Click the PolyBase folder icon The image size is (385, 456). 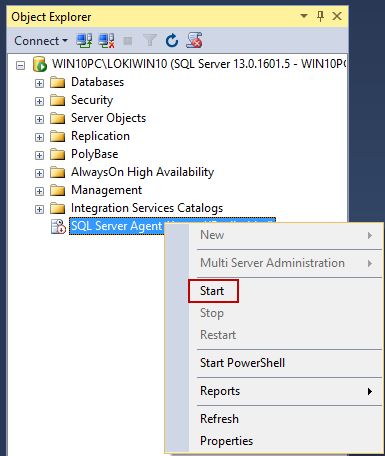click(x=57, y=154)
